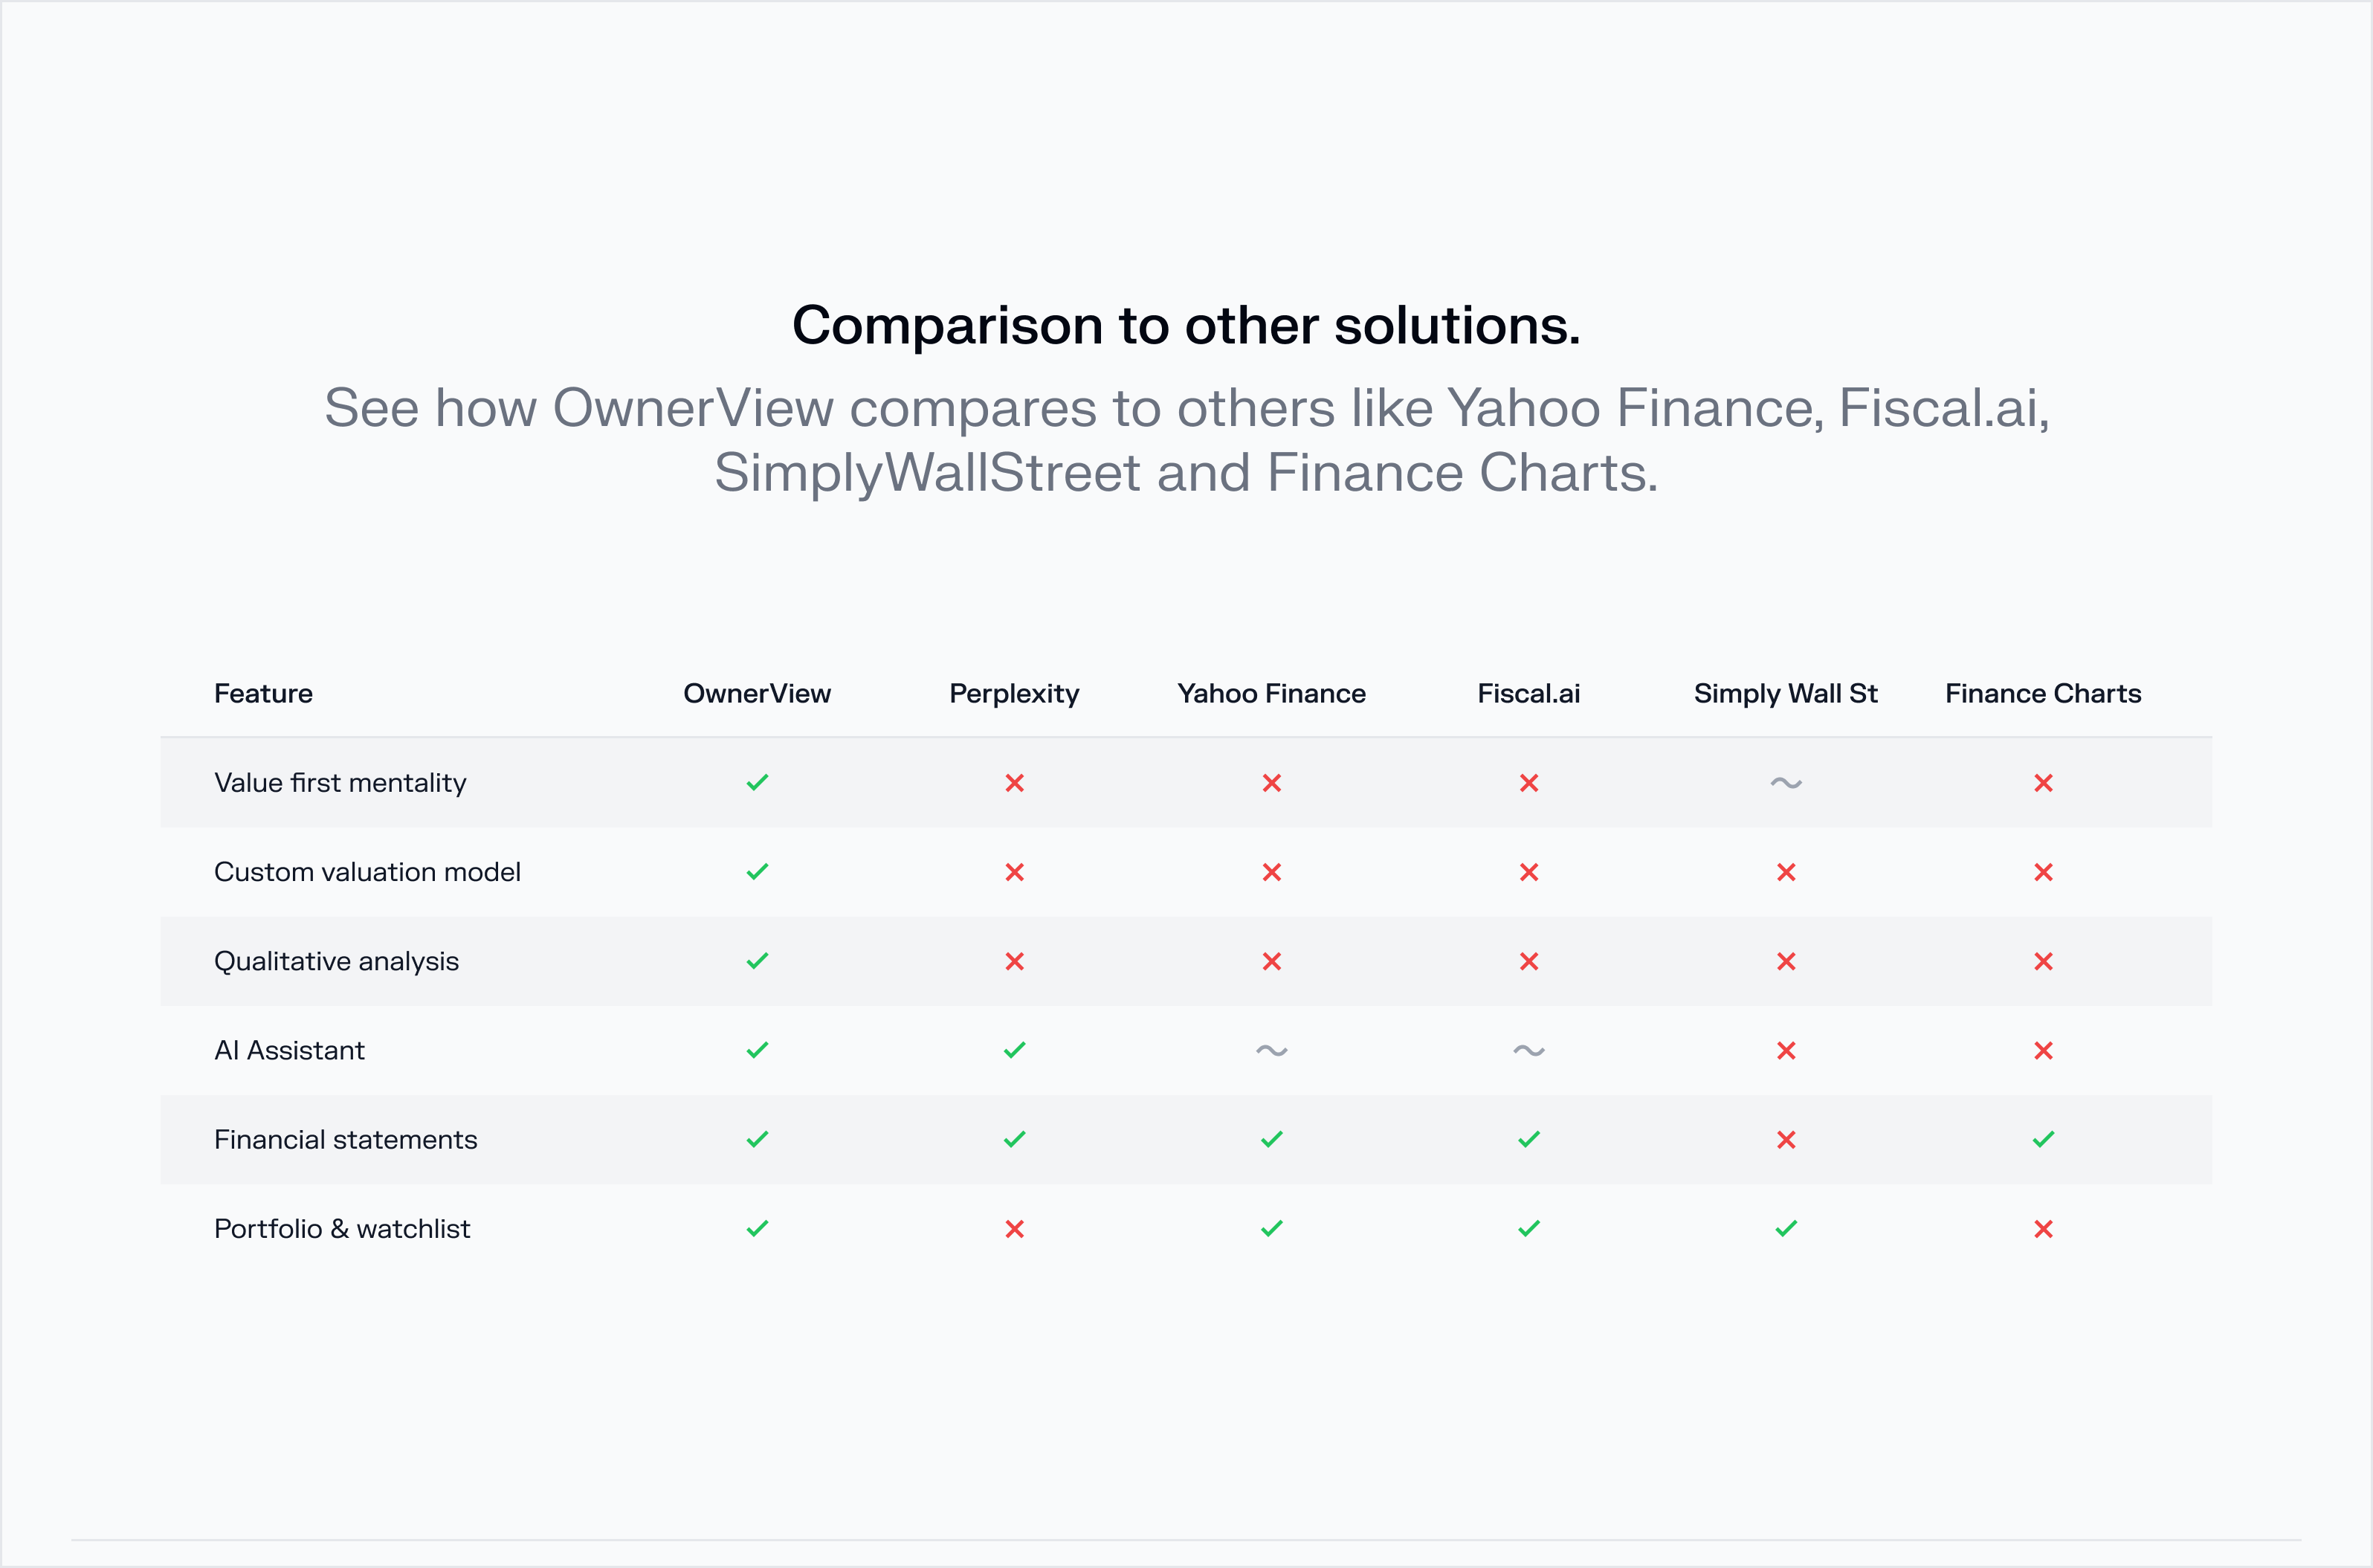Click Perplexity's green checkmark for AI Assistant
The width and height of the screenshot is (2373, 1568).
tap(1014, 1050)
